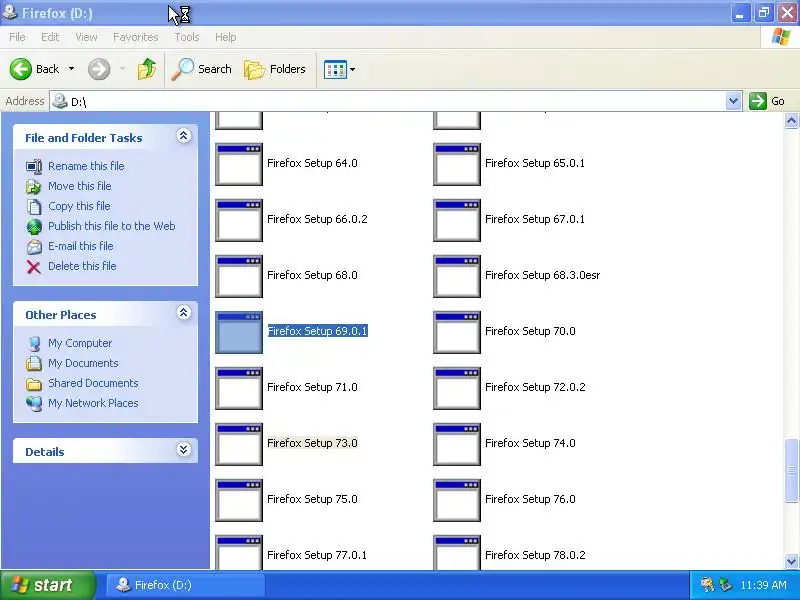The image size is (800, 600).
Task: Toggle the Folders pane
Action: [275, 69]
